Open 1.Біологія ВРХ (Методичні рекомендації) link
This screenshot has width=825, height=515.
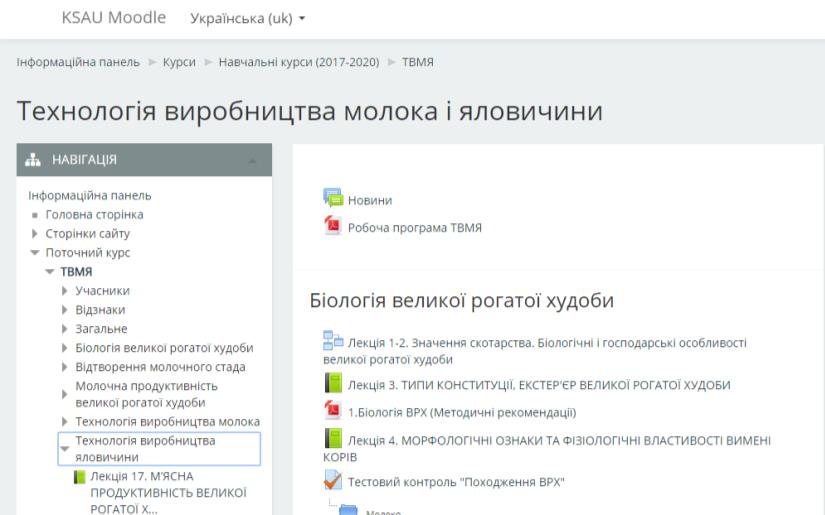coord(462,412)
